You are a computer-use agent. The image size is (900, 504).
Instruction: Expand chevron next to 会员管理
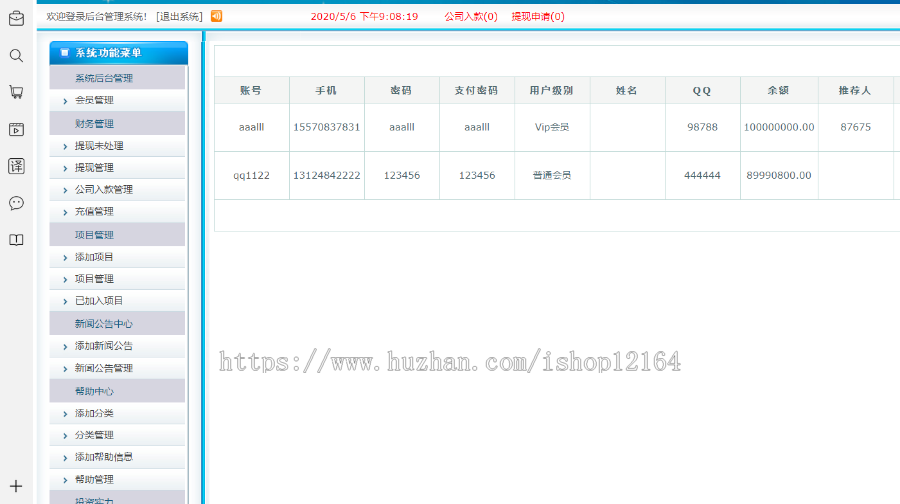click(65, 101)
